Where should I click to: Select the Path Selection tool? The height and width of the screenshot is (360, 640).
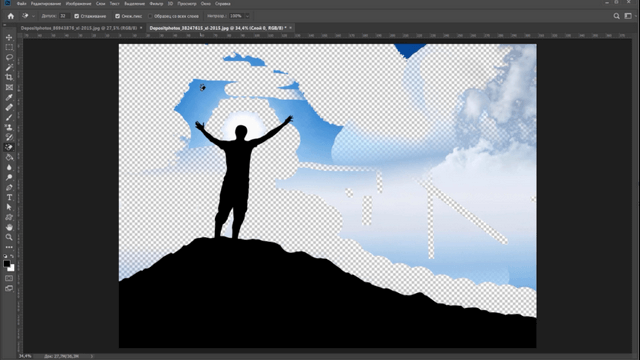9,207
